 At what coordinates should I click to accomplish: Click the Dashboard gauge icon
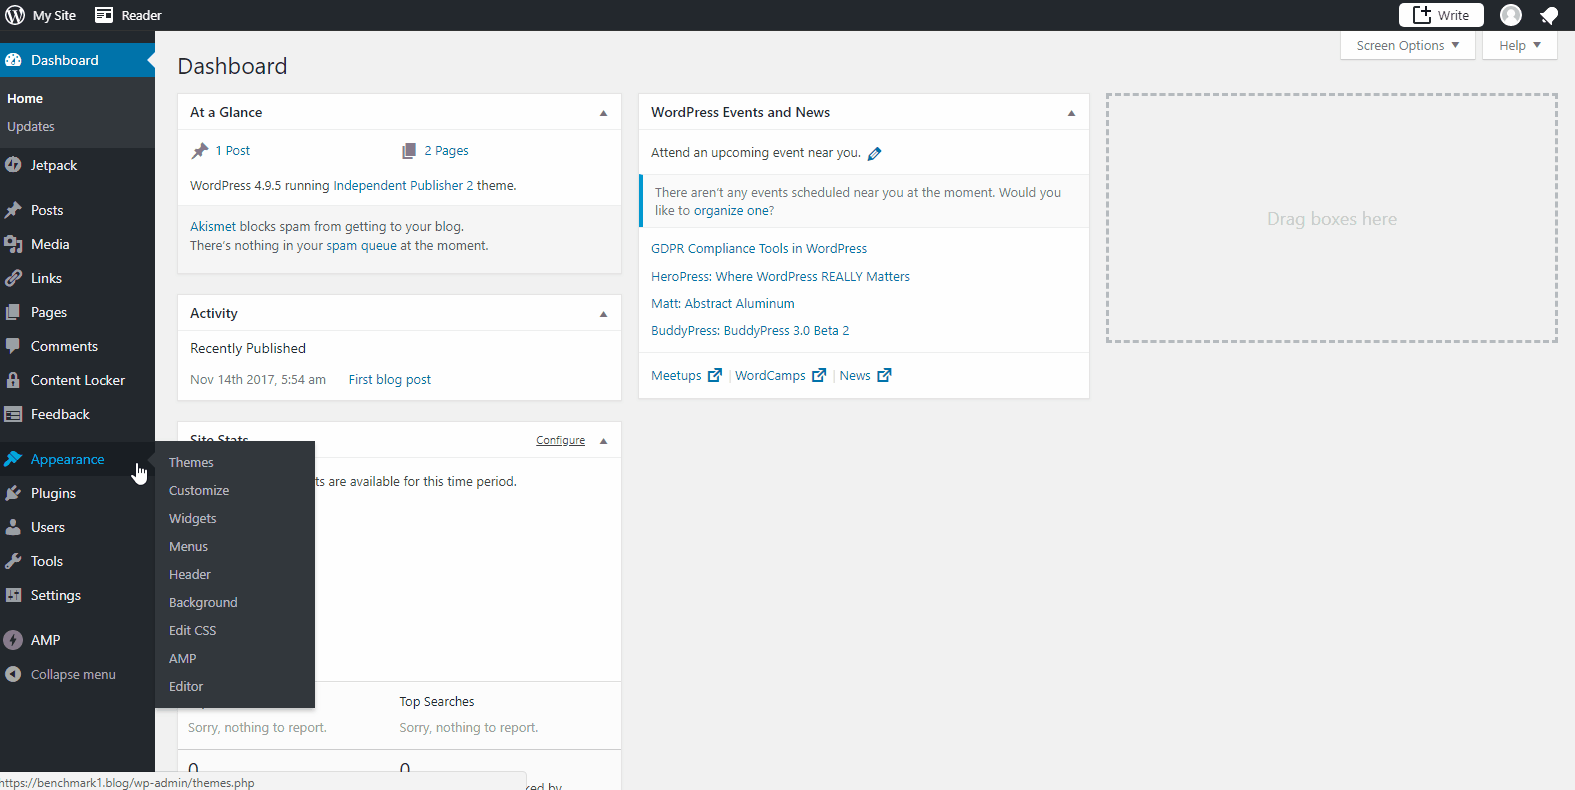tap(13, 60)
